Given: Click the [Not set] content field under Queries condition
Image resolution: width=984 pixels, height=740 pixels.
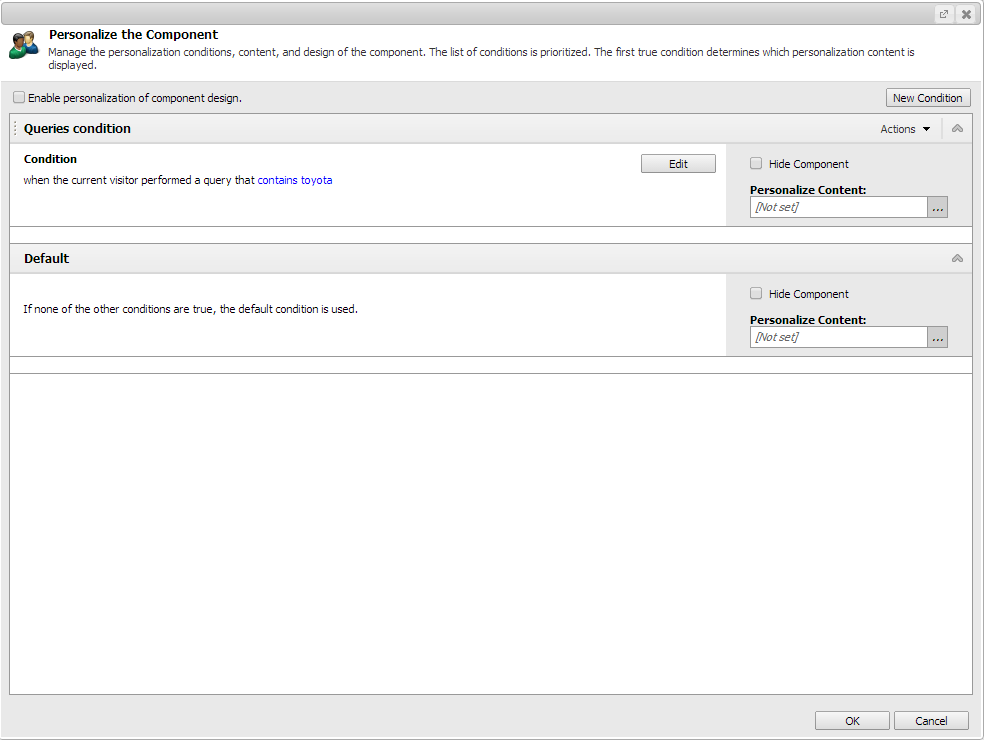Looking at the screenshot, I should tap(838, 207).
